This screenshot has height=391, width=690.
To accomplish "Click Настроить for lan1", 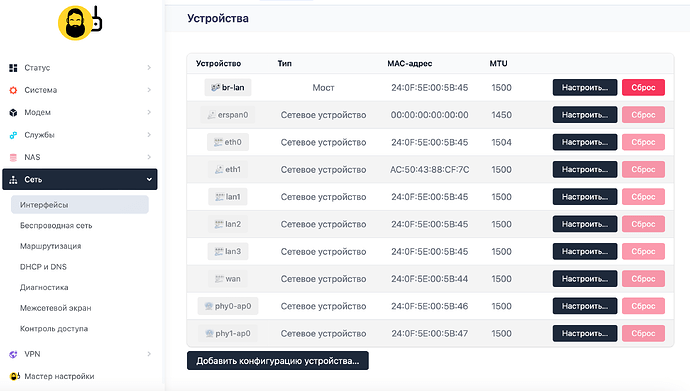I will 585,197.
